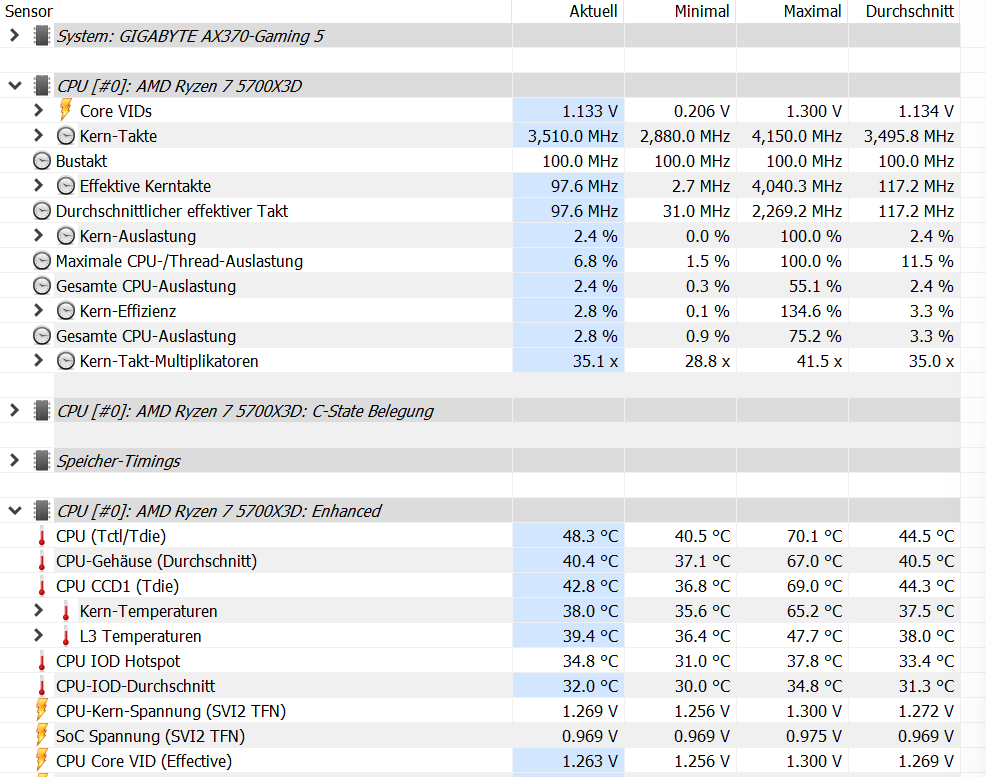Select the CPU-Gehäuse (Durchschnitt) label
Screen dimensions: 986x777
coord(156,561)
